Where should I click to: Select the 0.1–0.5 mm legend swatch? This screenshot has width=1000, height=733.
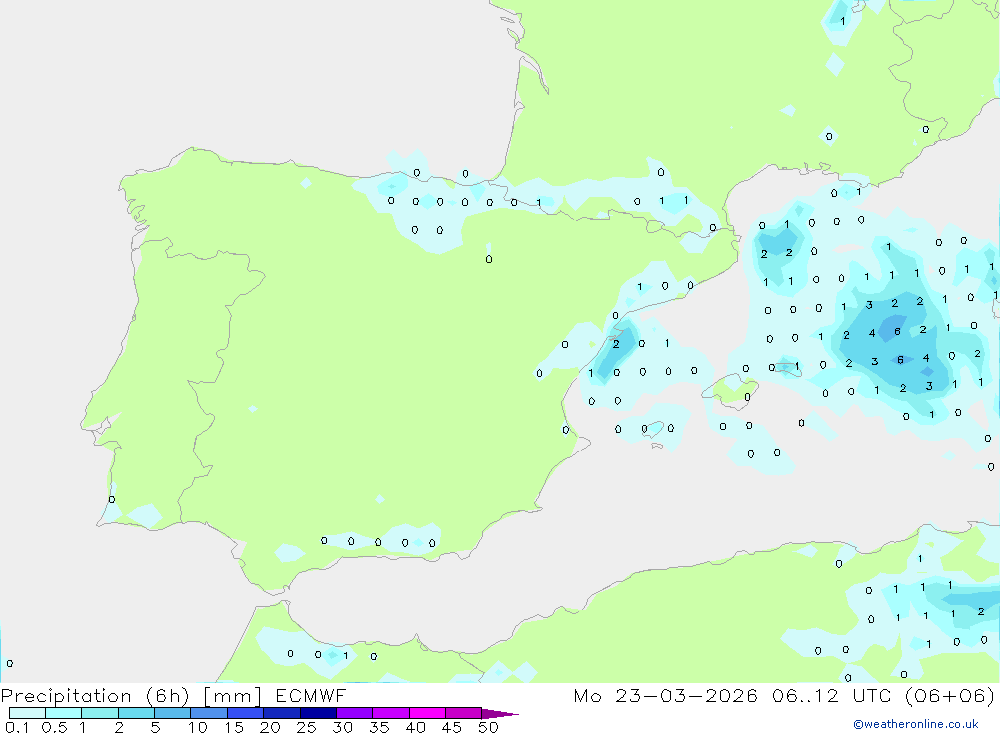27,713
